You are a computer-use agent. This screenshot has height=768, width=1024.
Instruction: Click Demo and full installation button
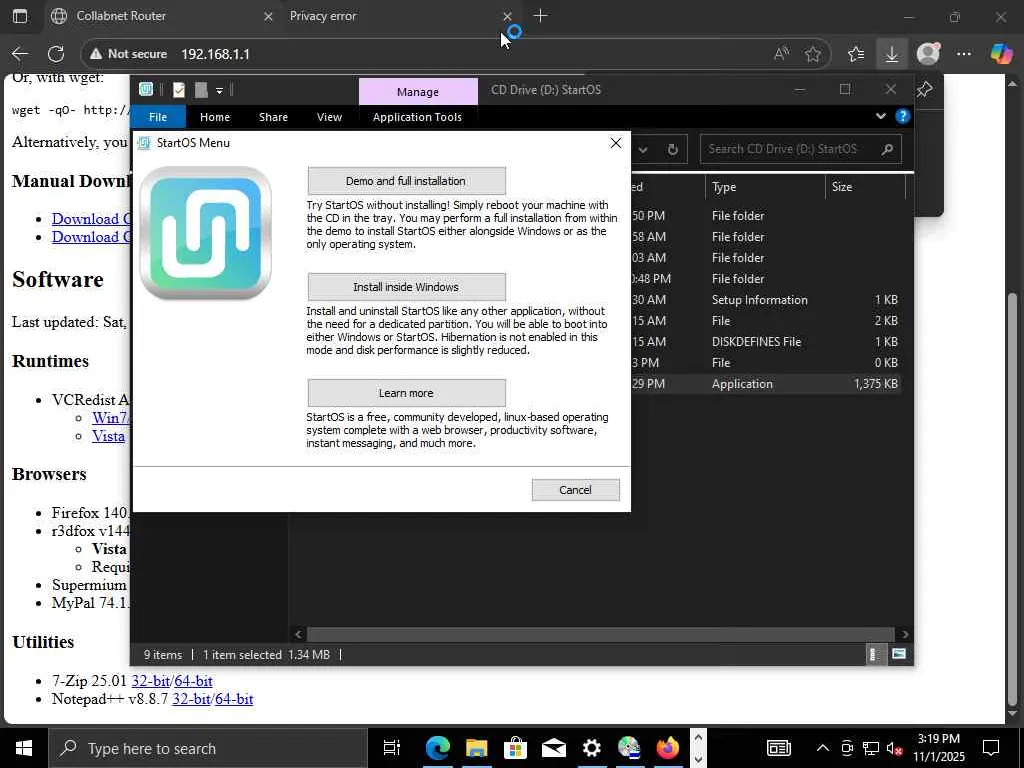pyautogui.click(x=406, y=181)
